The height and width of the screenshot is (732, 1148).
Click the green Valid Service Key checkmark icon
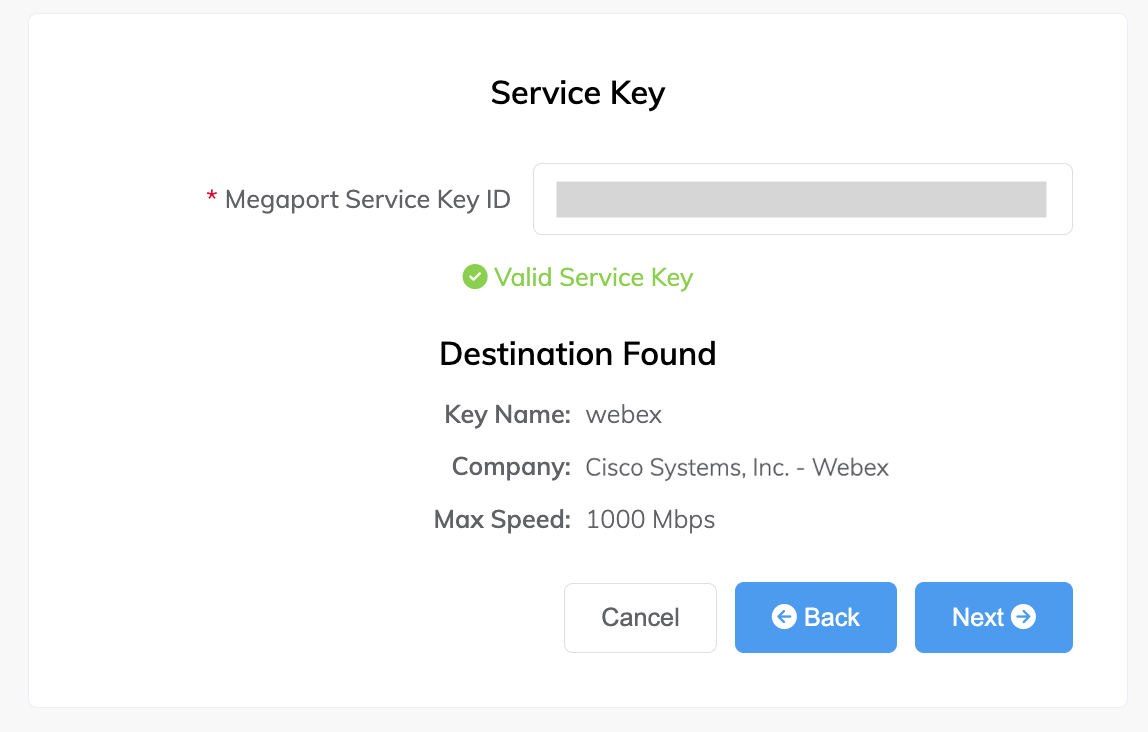coord(474,277)
